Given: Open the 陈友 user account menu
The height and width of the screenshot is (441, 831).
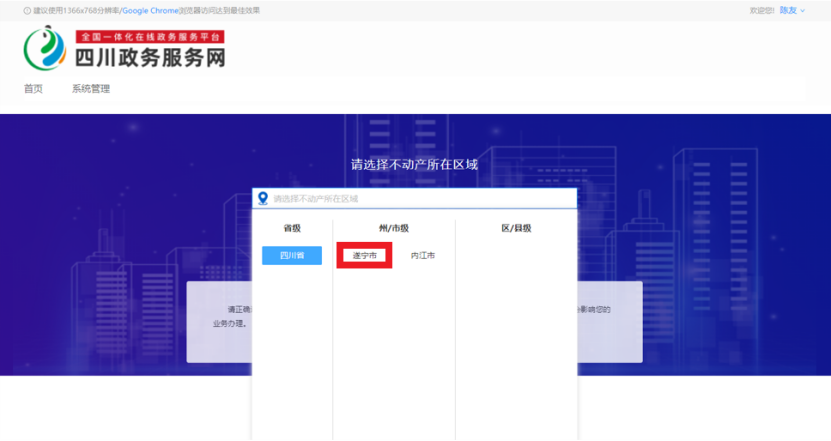Looking at the screenshot, I should point(788,10).
